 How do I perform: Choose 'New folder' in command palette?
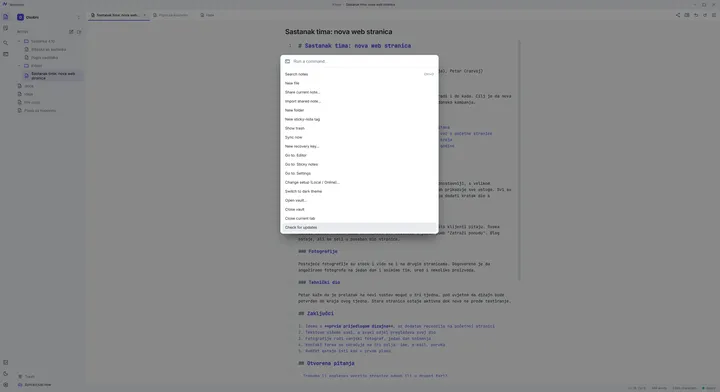coord(359,110)
